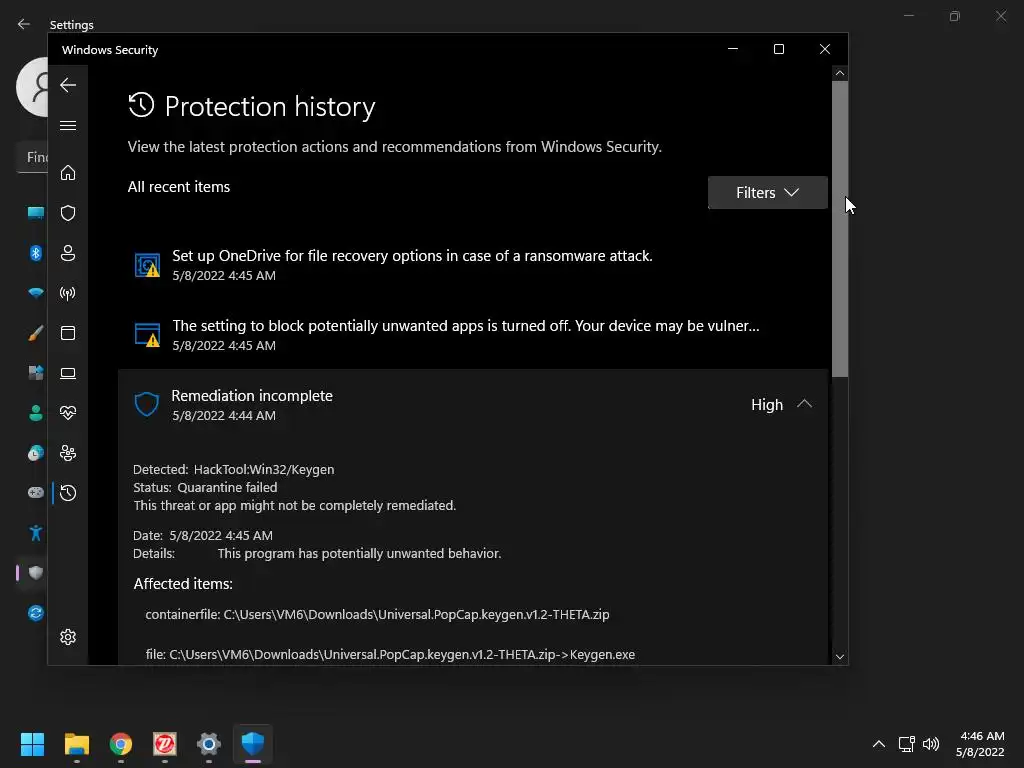Go back in the Settings window
Viewport: 1024px width, 768px height.
pyautogui.click(x=24, y=24)
